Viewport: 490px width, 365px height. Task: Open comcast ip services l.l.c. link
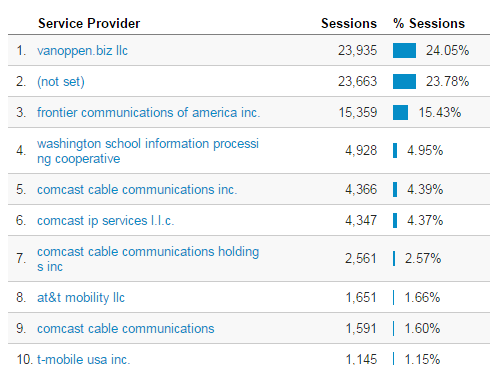(106, 220)
